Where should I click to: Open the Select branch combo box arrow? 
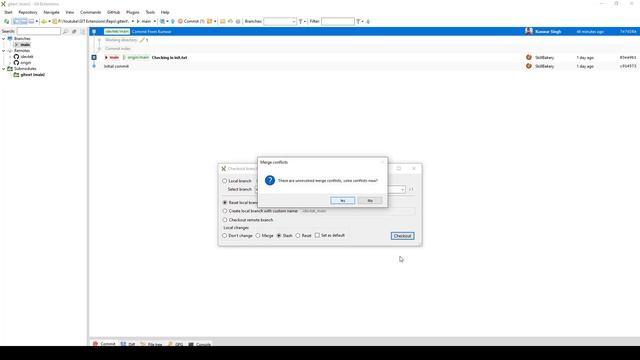[402, 189]
